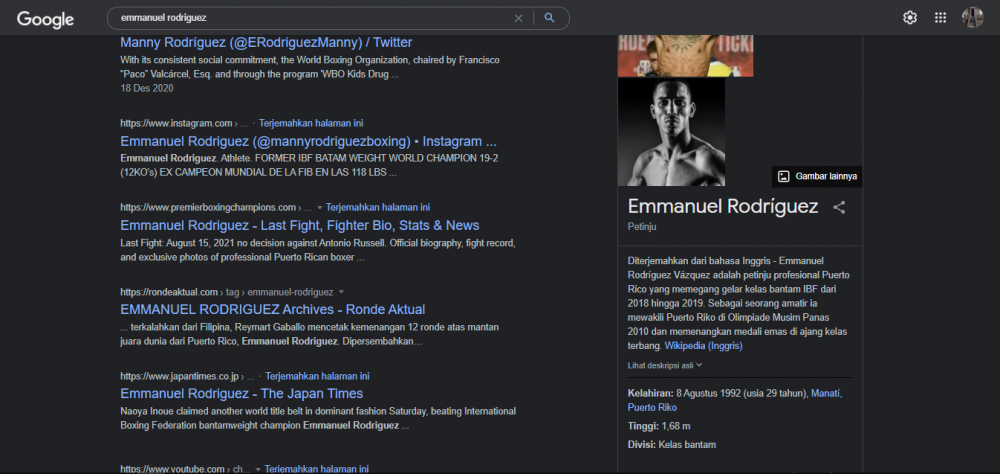This screenshot has width=1000, height=474.
Task: Click the https://www.instagram.com URL text
Action: pyautogui.click(x=176, y=123)
